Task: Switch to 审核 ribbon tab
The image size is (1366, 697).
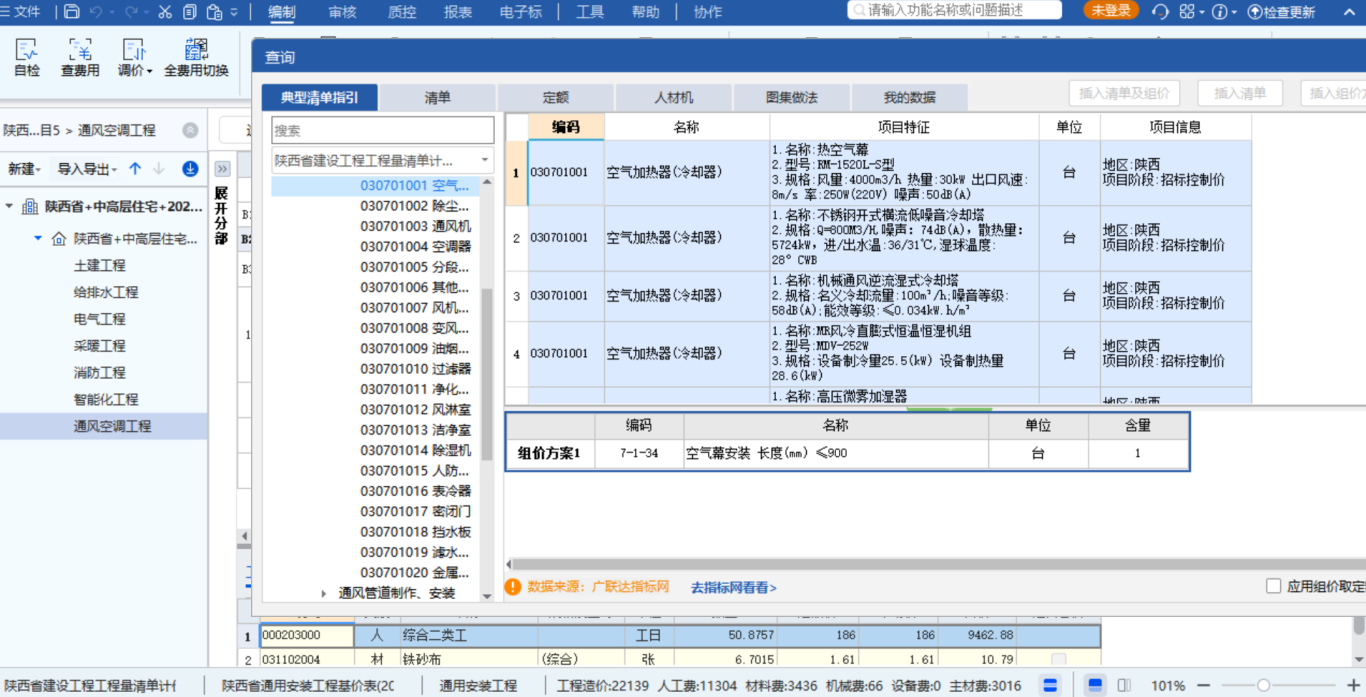Action: coord(342,12)
